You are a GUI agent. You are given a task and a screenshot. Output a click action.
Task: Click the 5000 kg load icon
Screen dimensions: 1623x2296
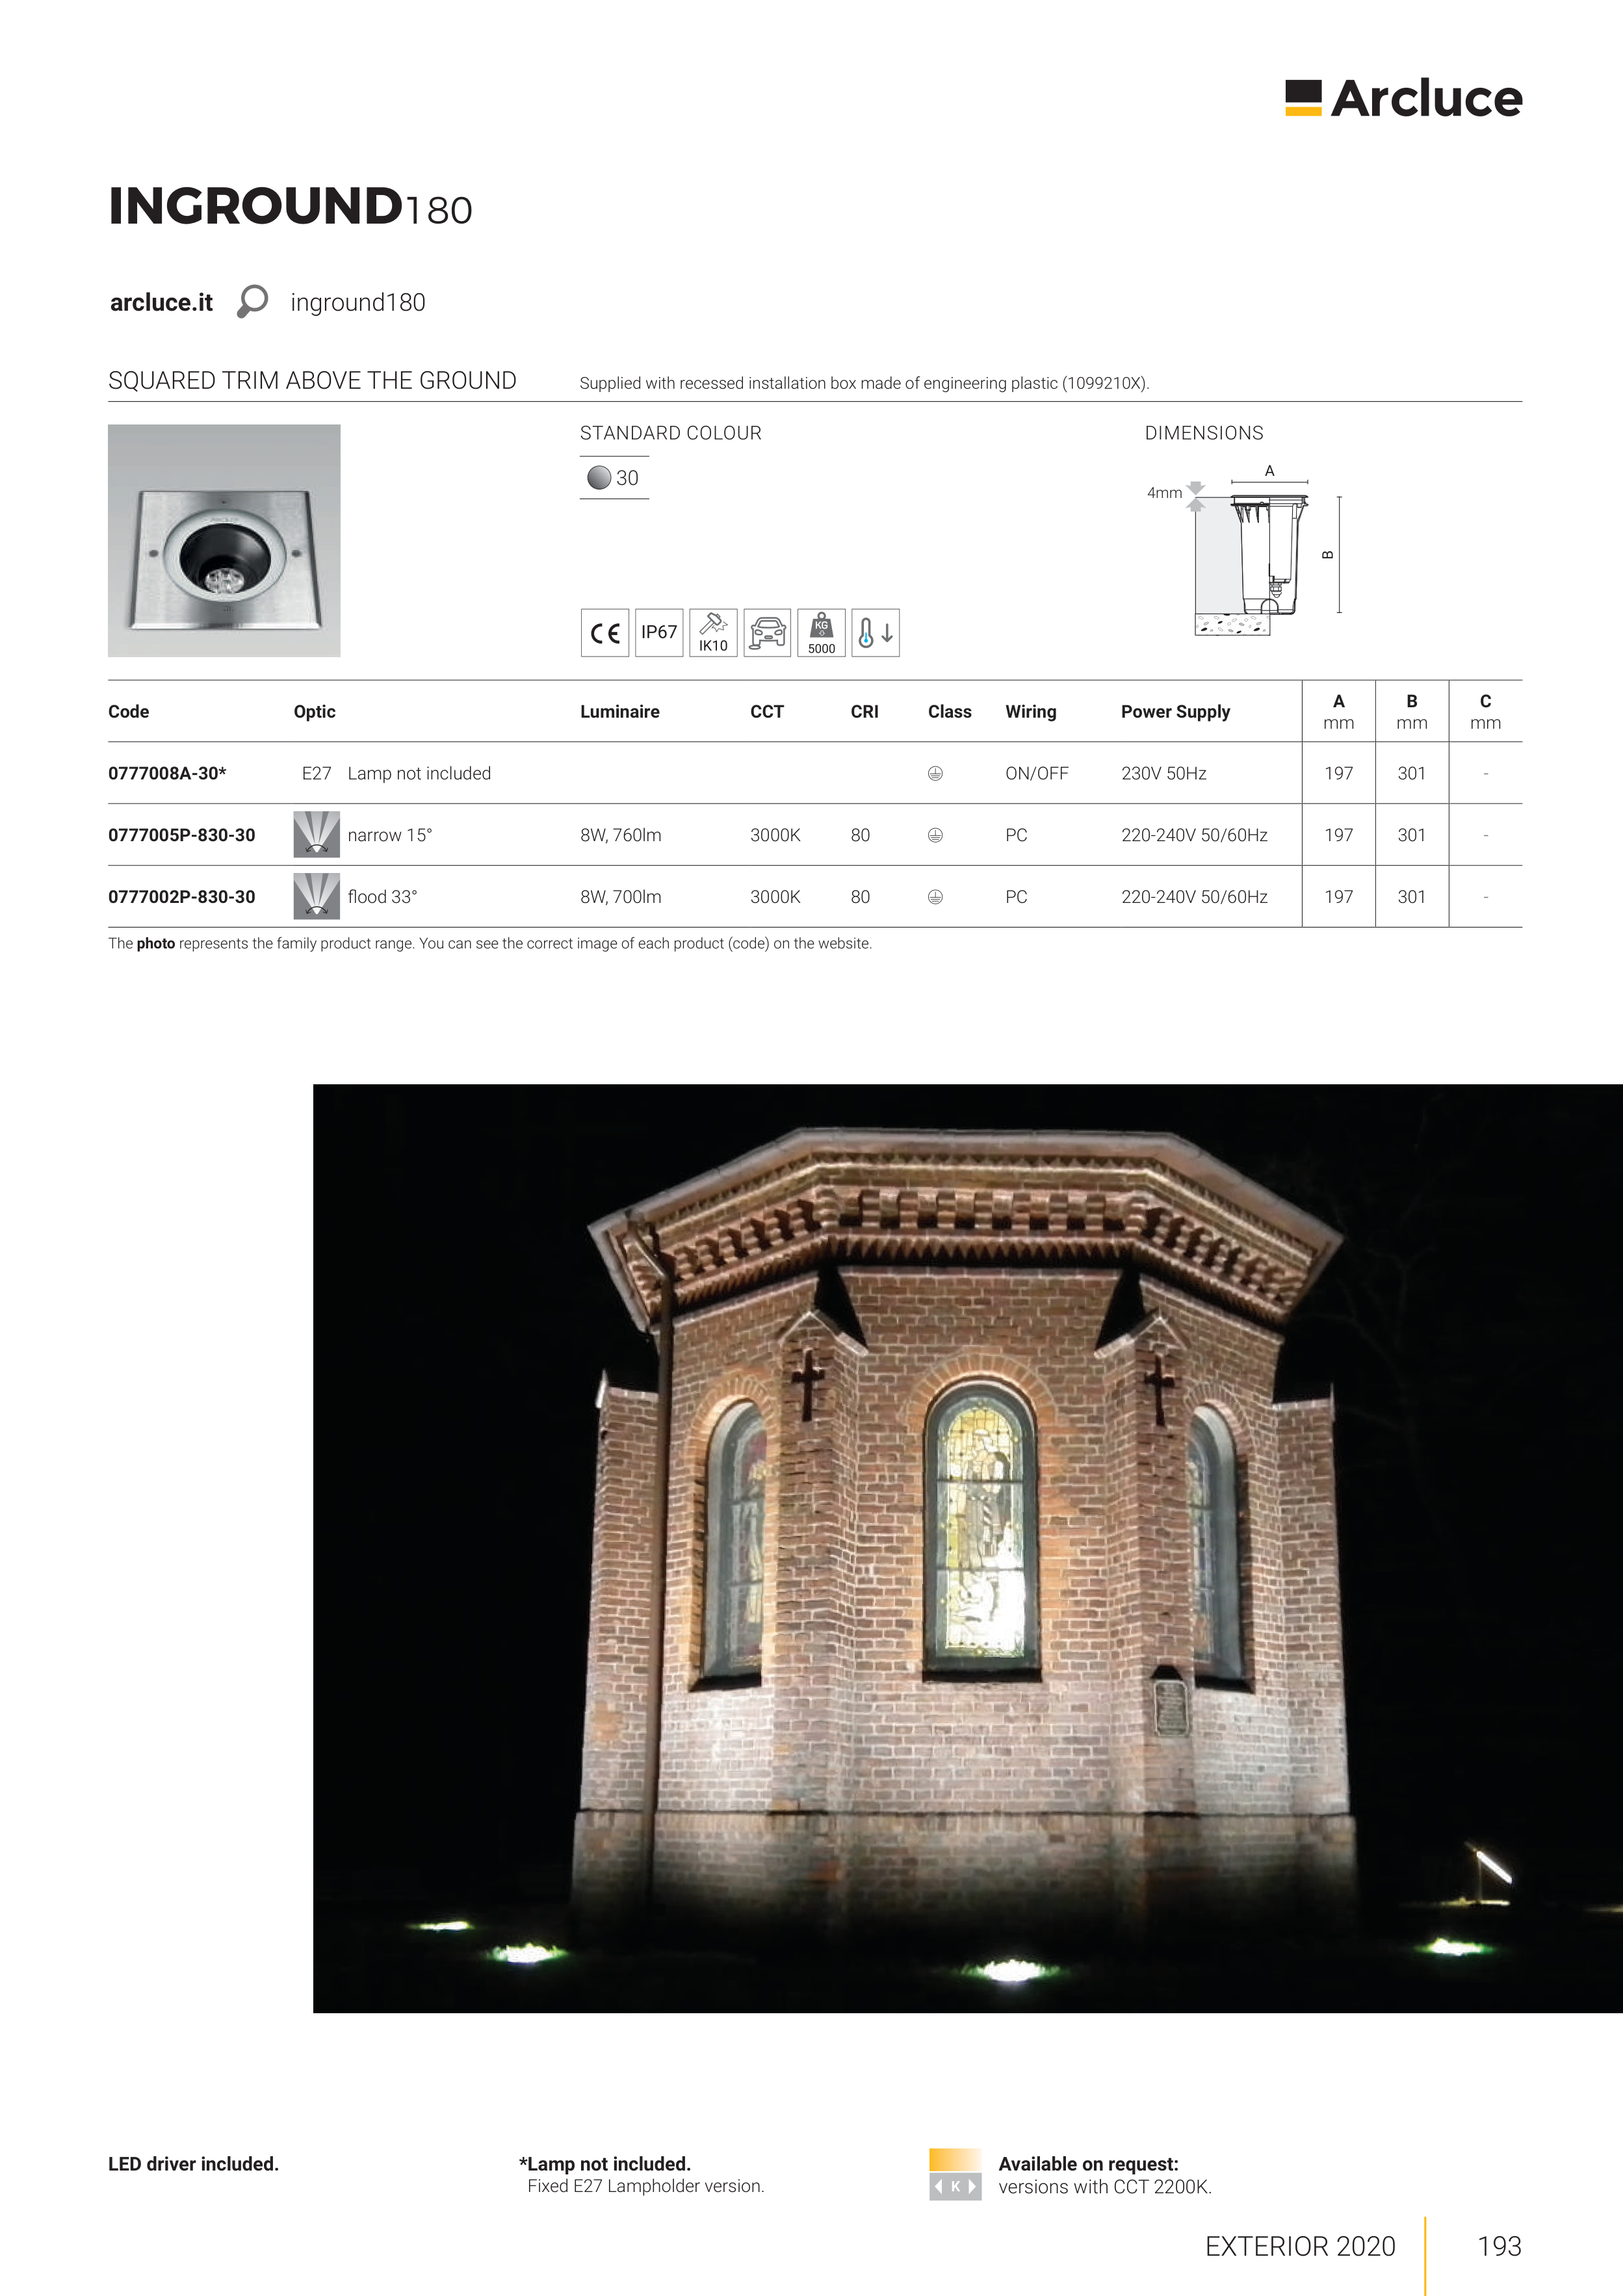[x=821, y=633]
